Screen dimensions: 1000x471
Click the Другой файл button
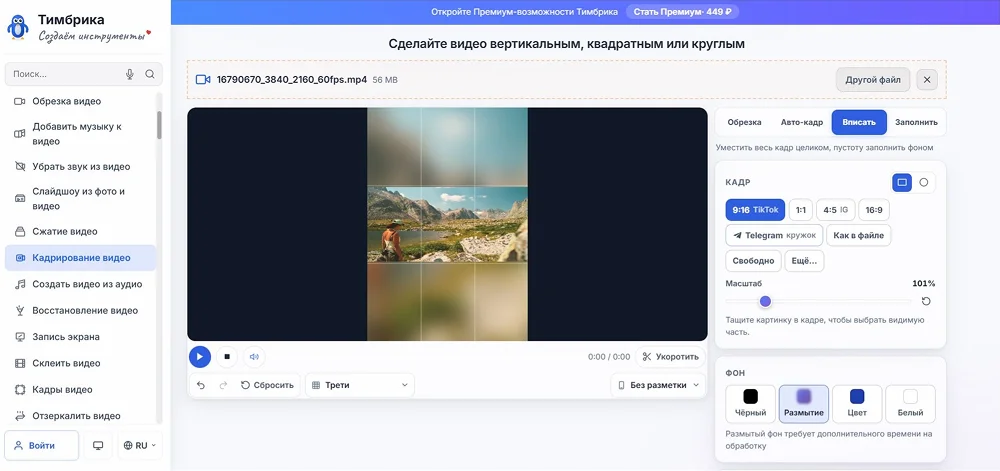tap(872, 80)
